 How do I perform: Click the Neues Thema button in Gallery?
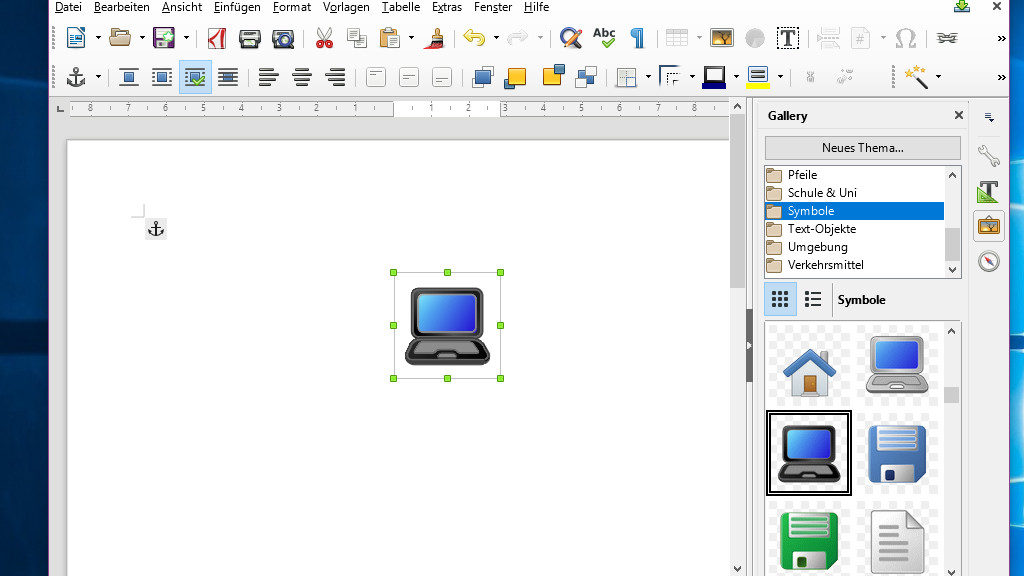click(861, 147)
